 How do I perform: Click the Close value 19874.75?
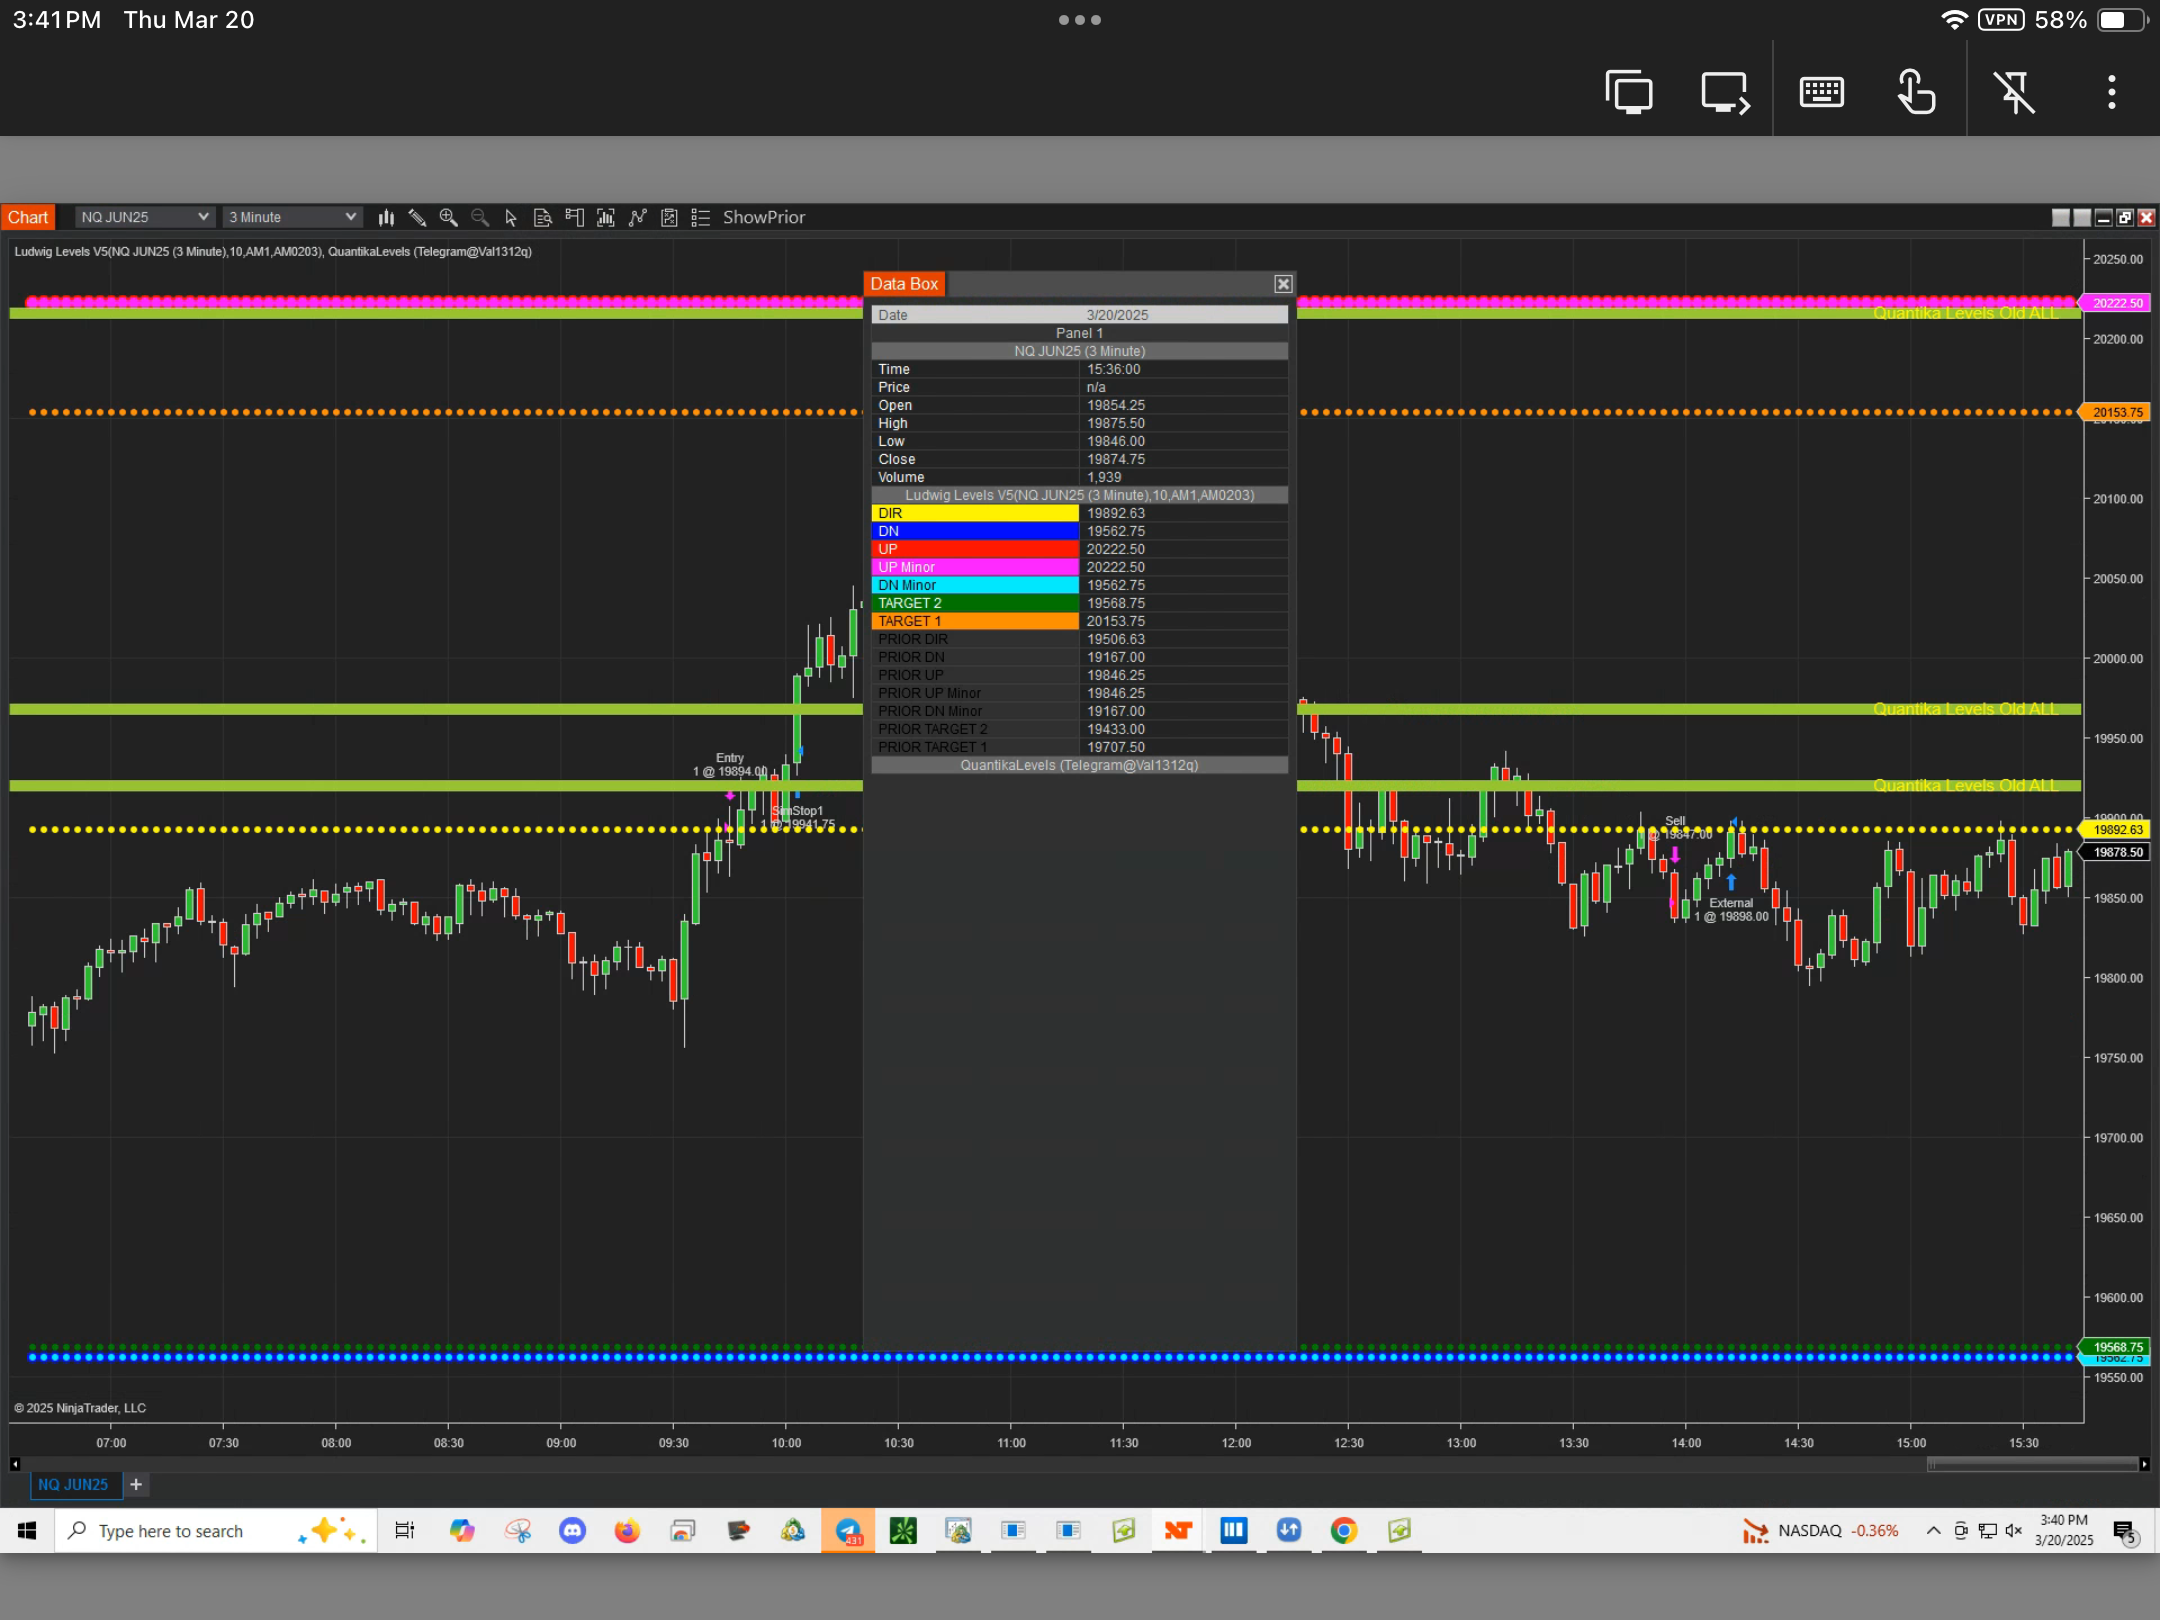click(x=1116, y=459)
